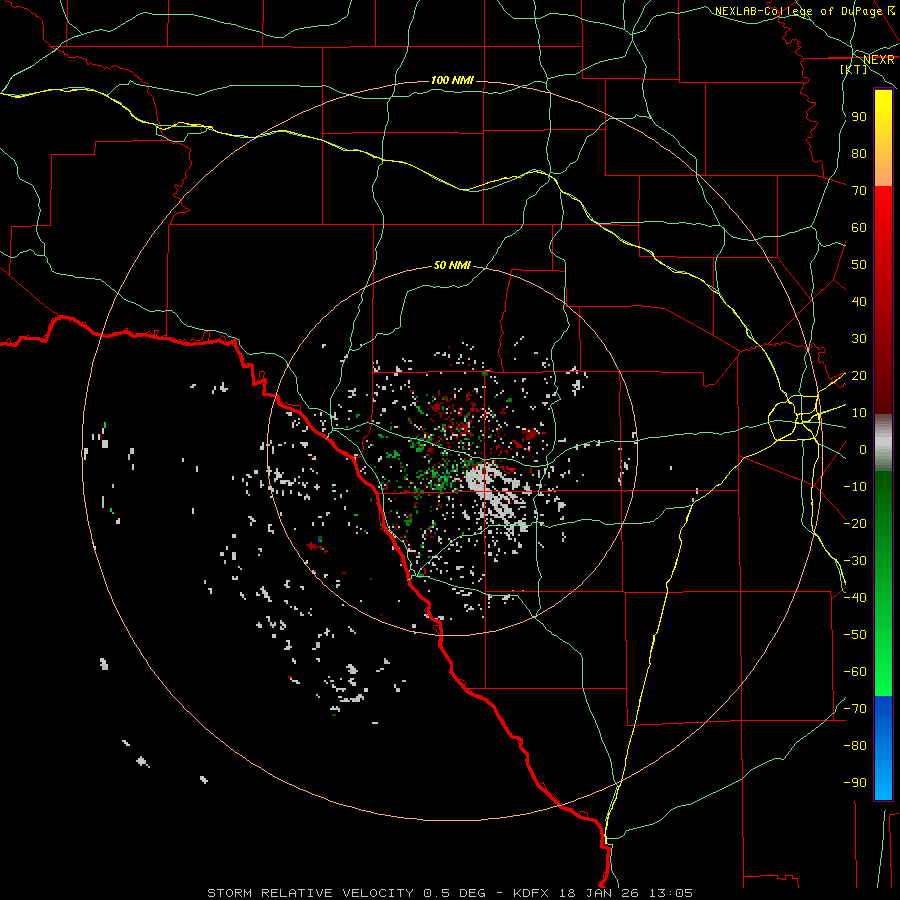Click the 0.5 DEG elevation text

(455, 893)
